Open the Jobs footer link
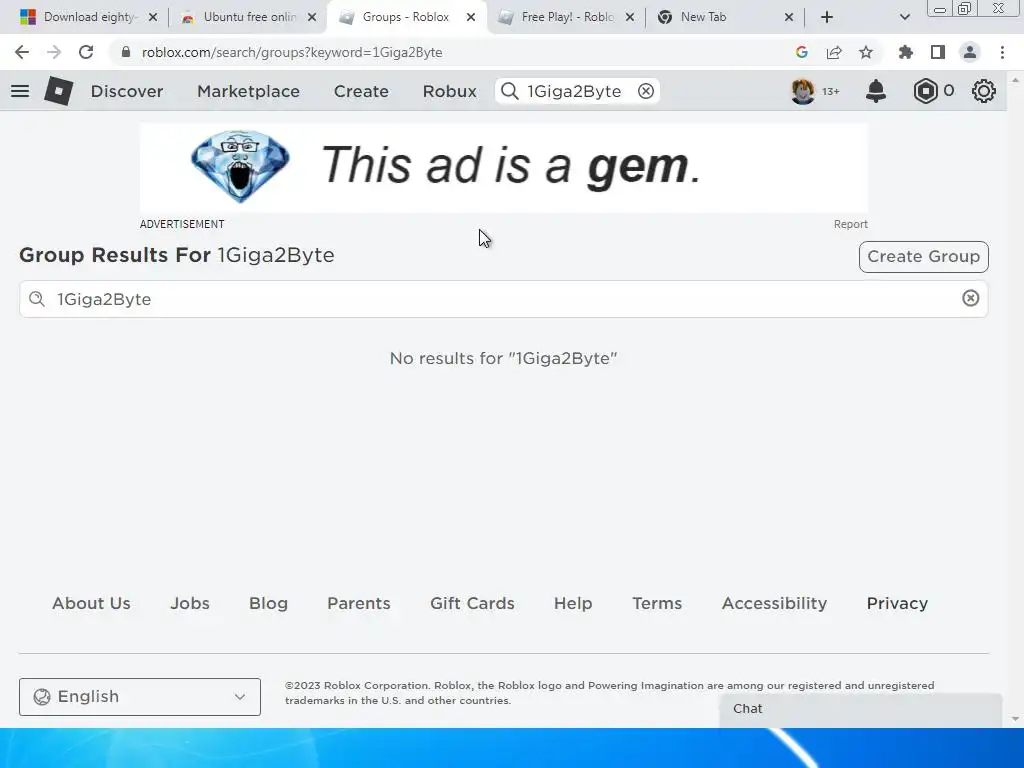Screen dimensions: 1024x768 (190, 603)
